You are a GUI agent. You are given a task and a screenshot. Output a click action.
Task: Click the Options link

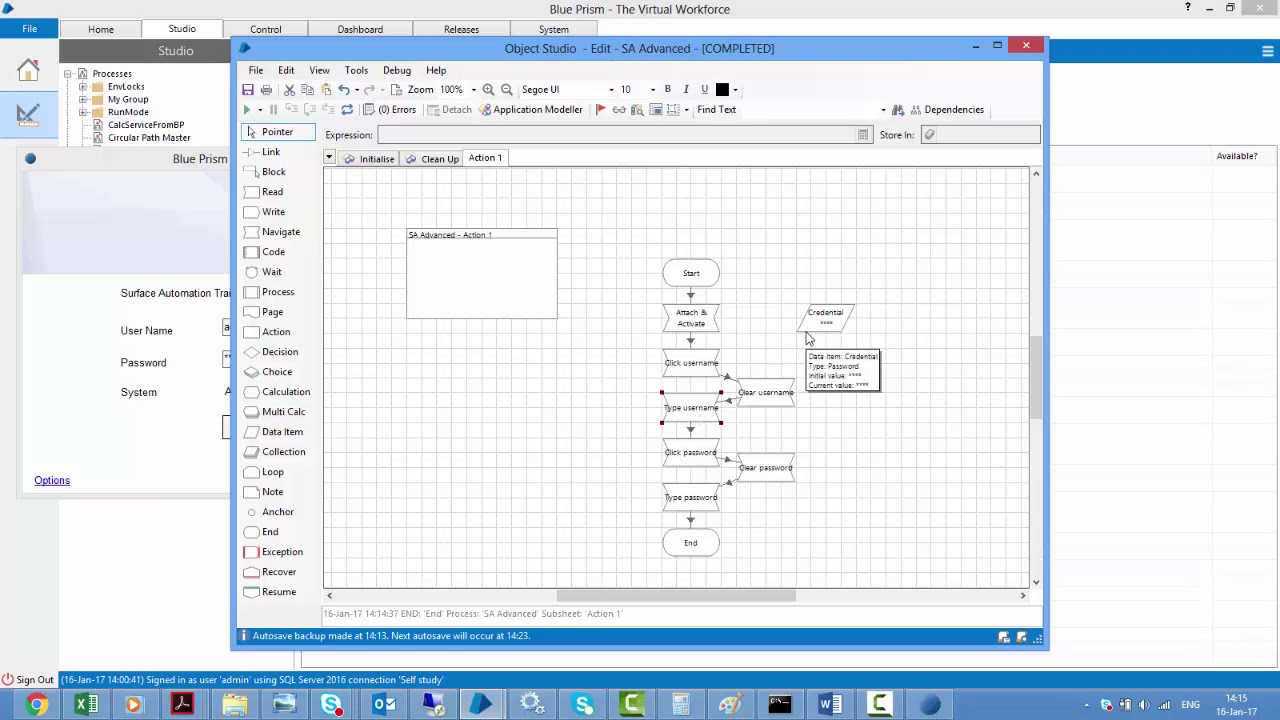coord(52,480)
